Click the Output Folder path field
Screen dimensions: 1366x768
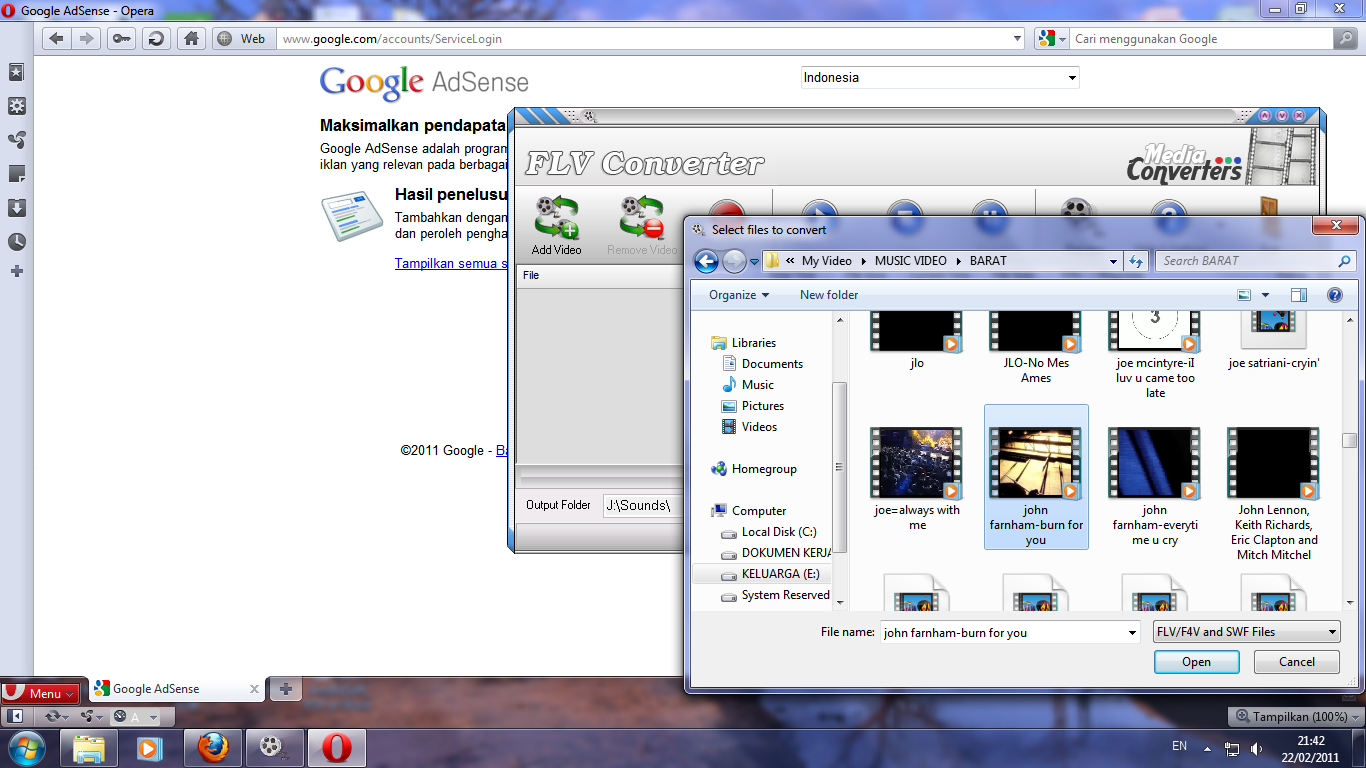tap(642, 506)
